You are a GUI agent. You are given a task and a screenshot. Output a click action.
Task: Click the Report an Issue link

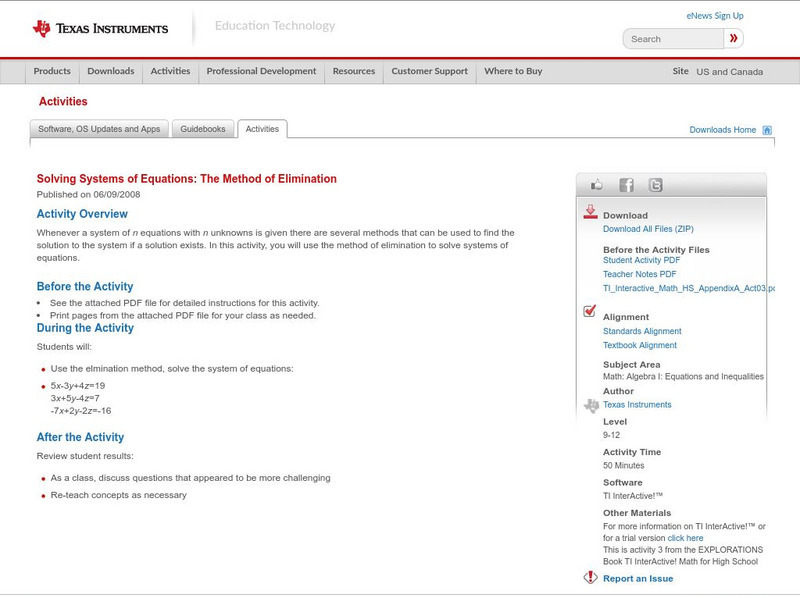638,579
